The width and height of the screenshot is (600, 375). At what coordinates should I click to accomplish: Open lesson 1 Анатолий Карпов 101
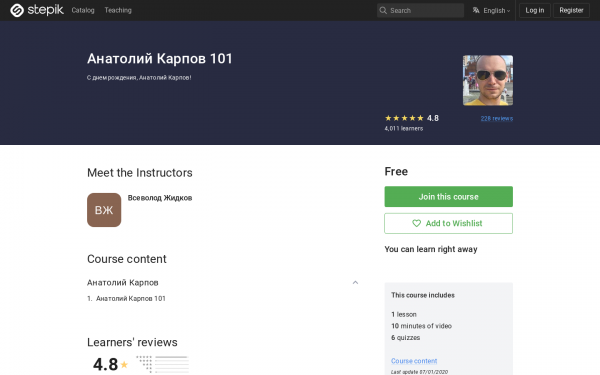130,298
